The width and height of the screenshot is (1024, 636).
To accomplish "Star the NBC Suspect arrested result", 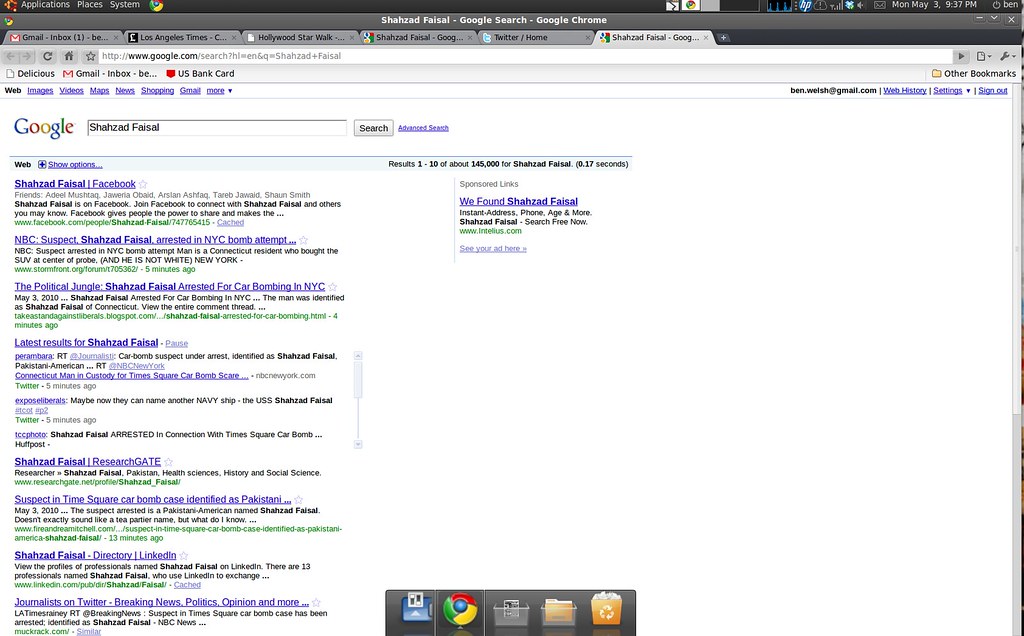I will click(303, 240).
